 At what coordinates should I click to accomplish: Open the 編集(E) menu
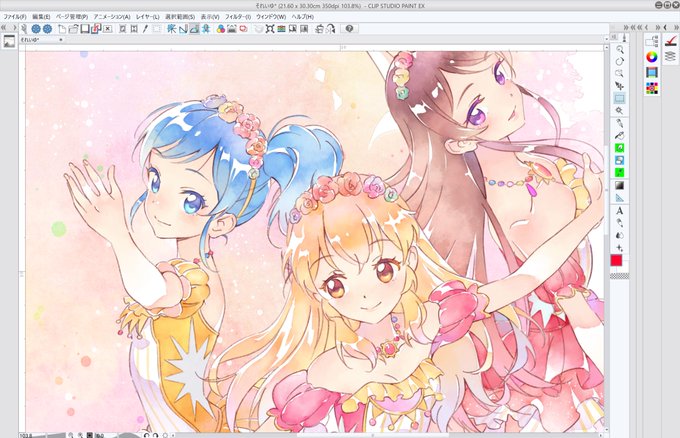click(41, 17)
